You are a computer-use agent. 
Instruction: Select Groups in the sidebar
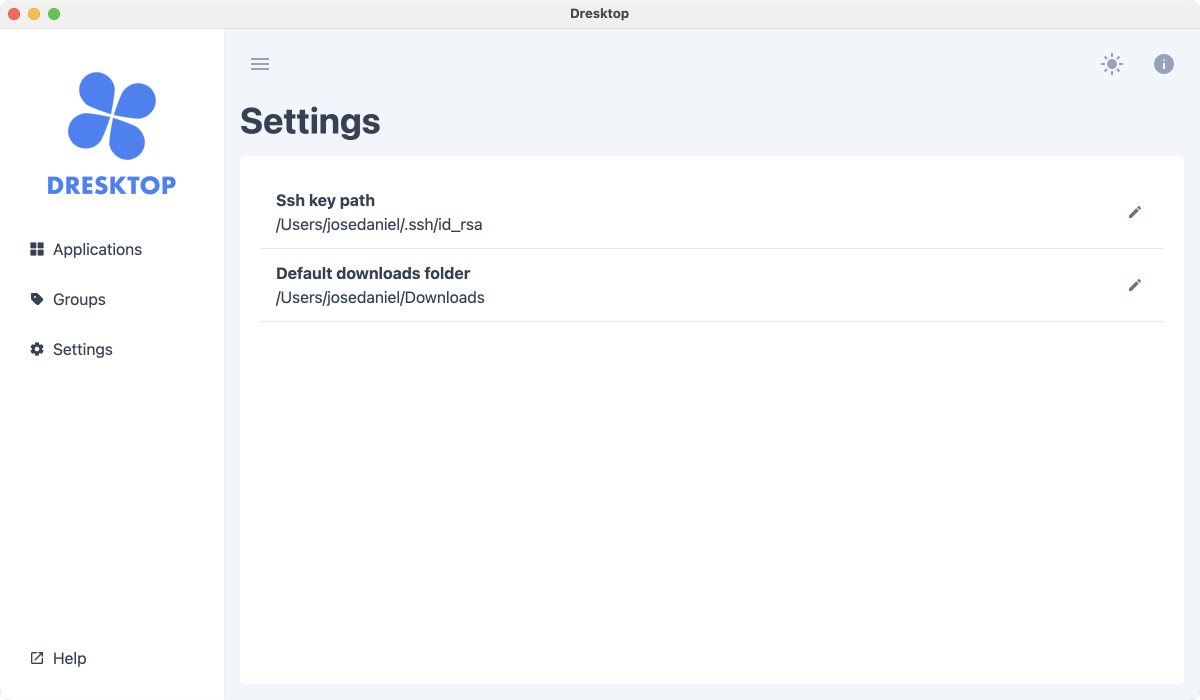point(78,299)
